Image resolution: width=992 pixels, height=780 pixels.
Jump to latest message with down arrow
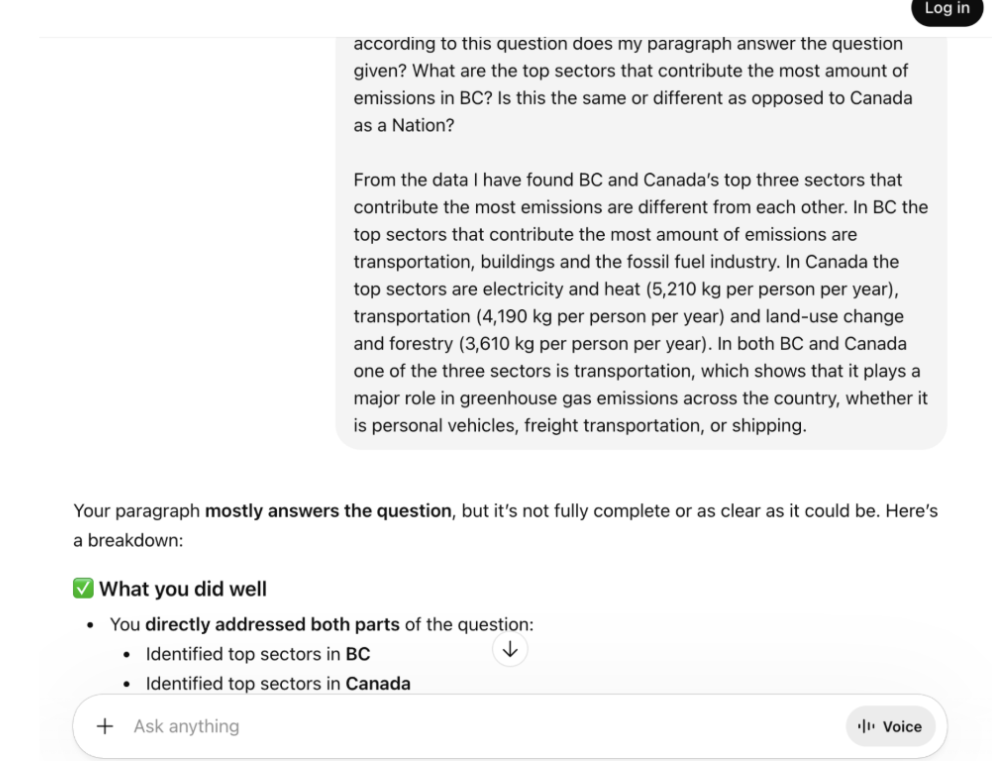(510, 649)
